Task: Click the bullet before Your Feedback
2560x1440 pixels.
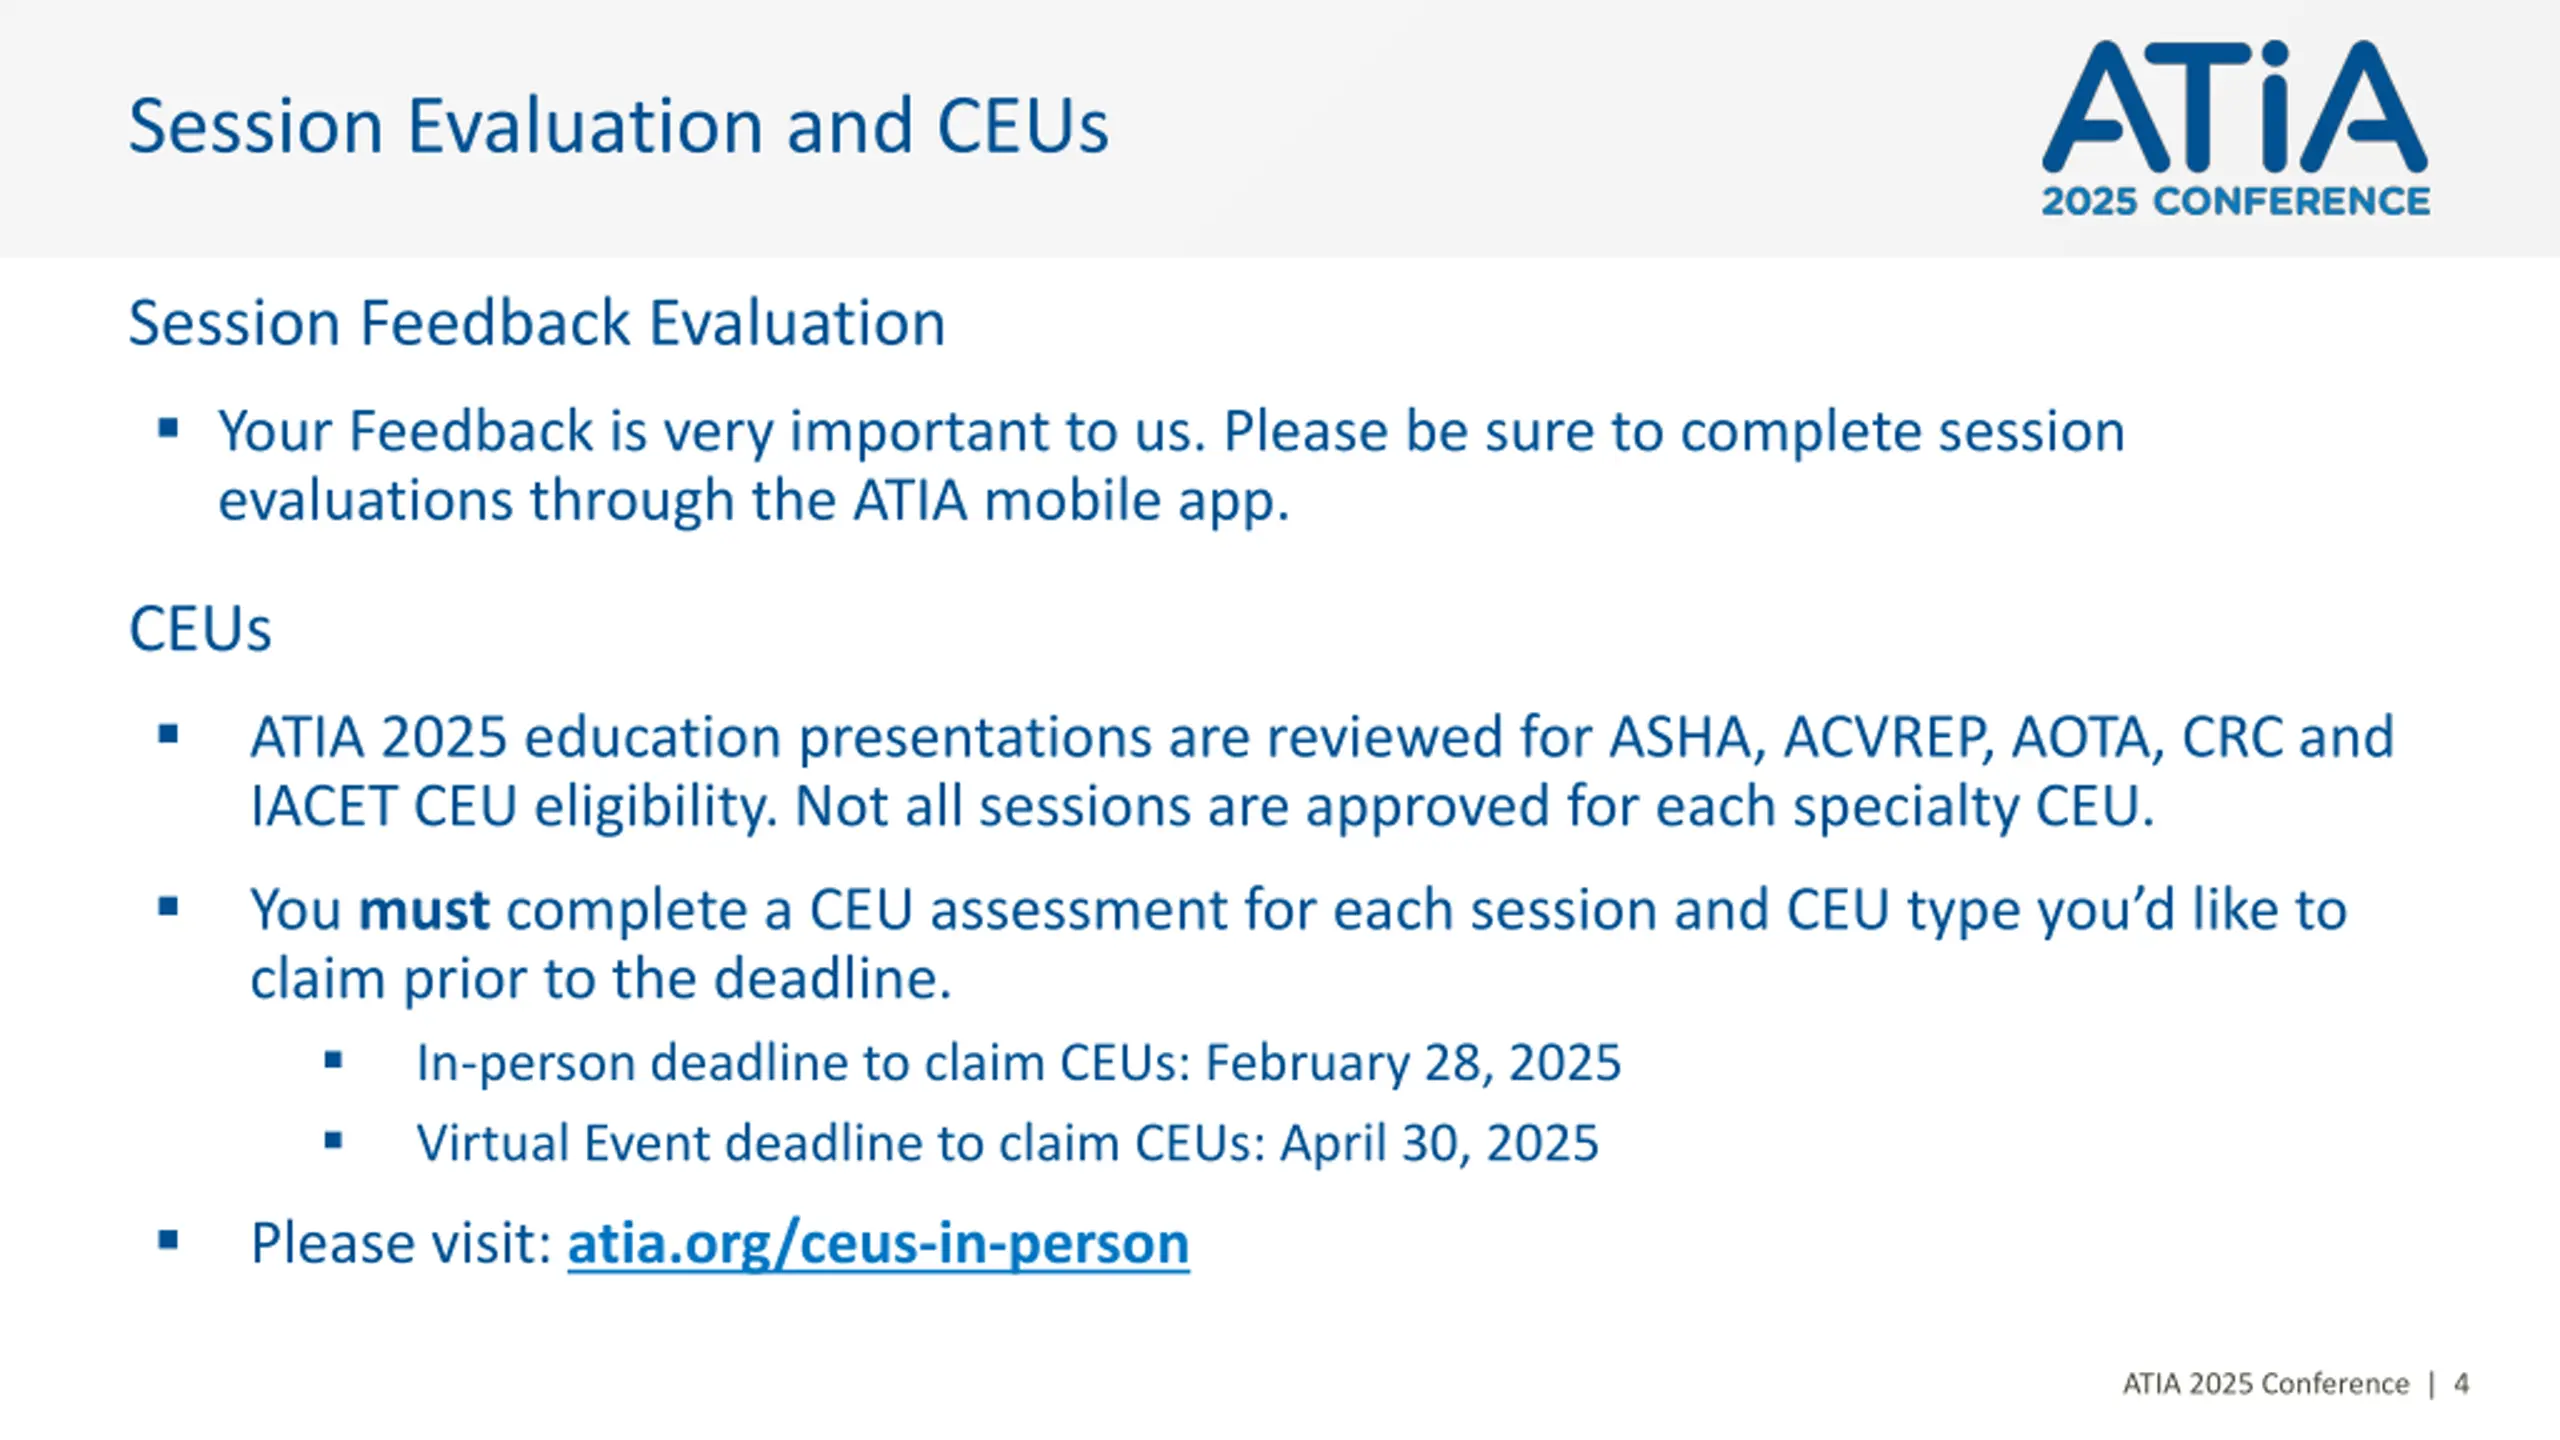Action: pyautogui.click(x=168, y=430)
